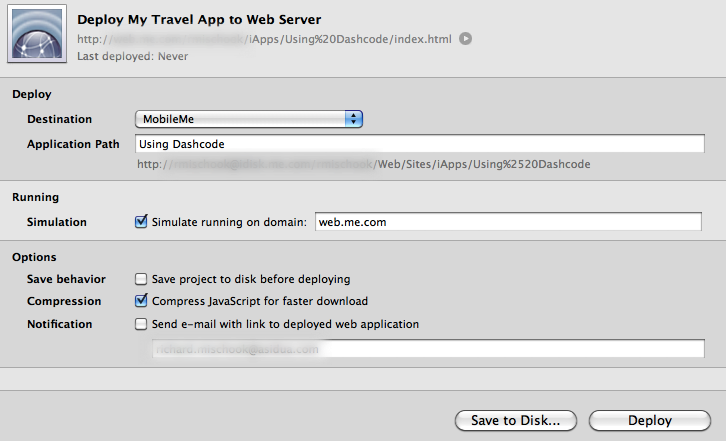Image resolution: width=726 pixels, height=441 pixels.
Task: Click the 'Last deployed: Never' text
Action: [x=132, y=56]
